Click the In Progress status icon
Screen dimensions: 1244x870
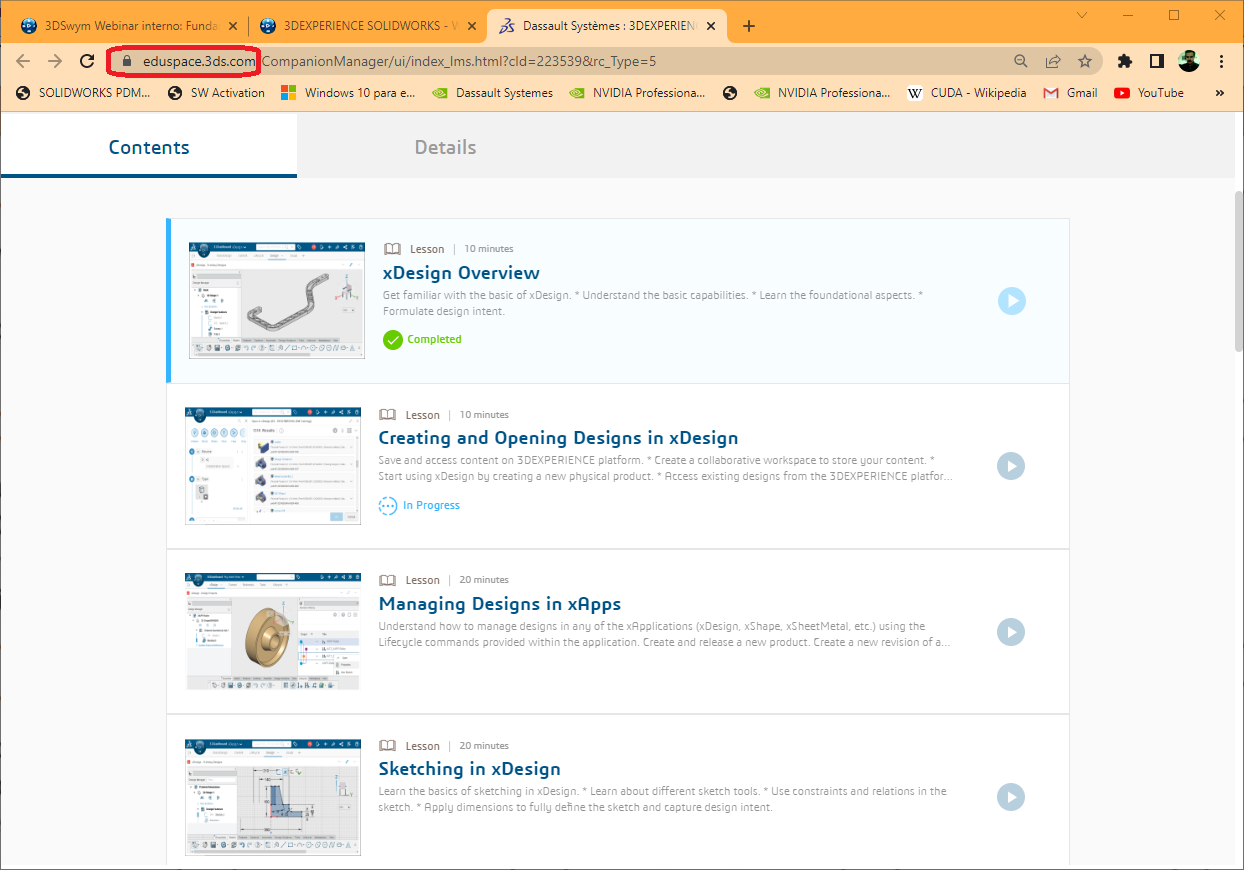click(388, 506)
